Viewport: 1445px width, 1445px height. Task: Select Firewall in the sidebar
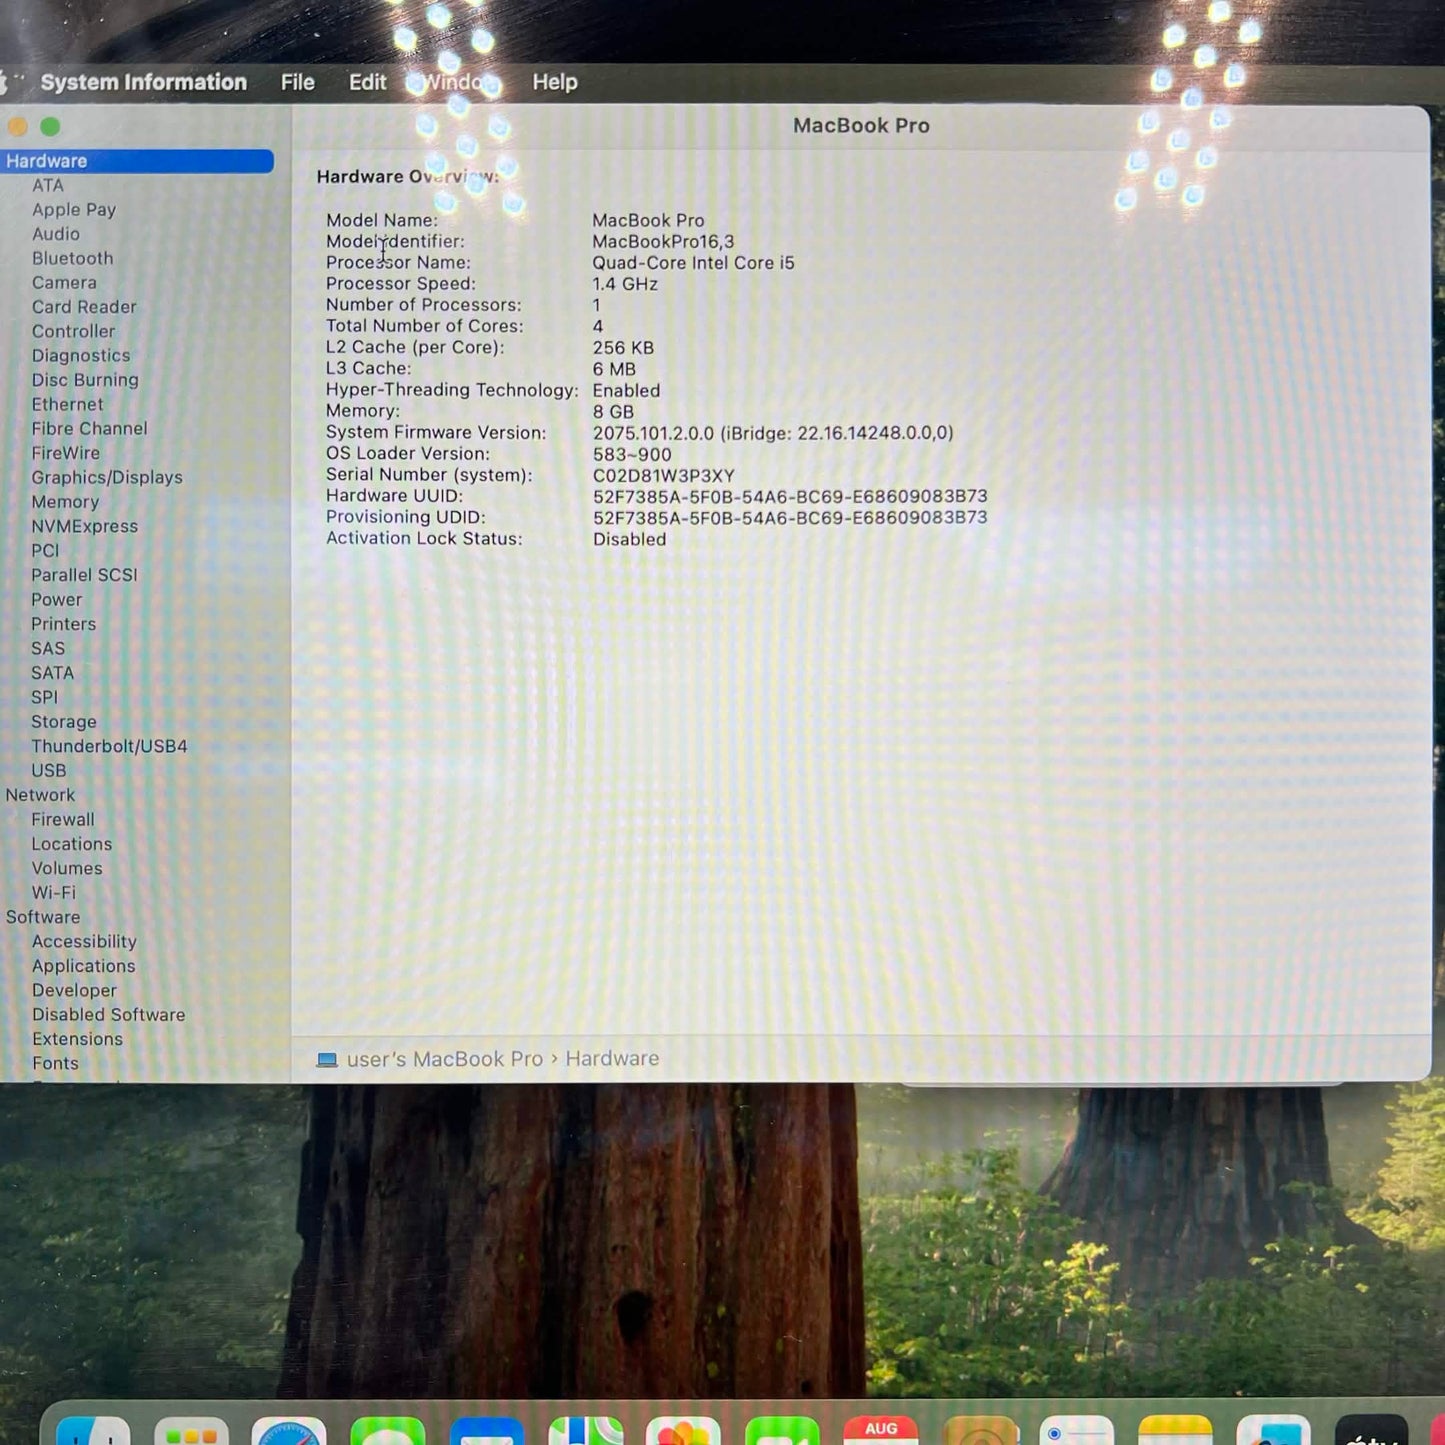click(63, 820)
